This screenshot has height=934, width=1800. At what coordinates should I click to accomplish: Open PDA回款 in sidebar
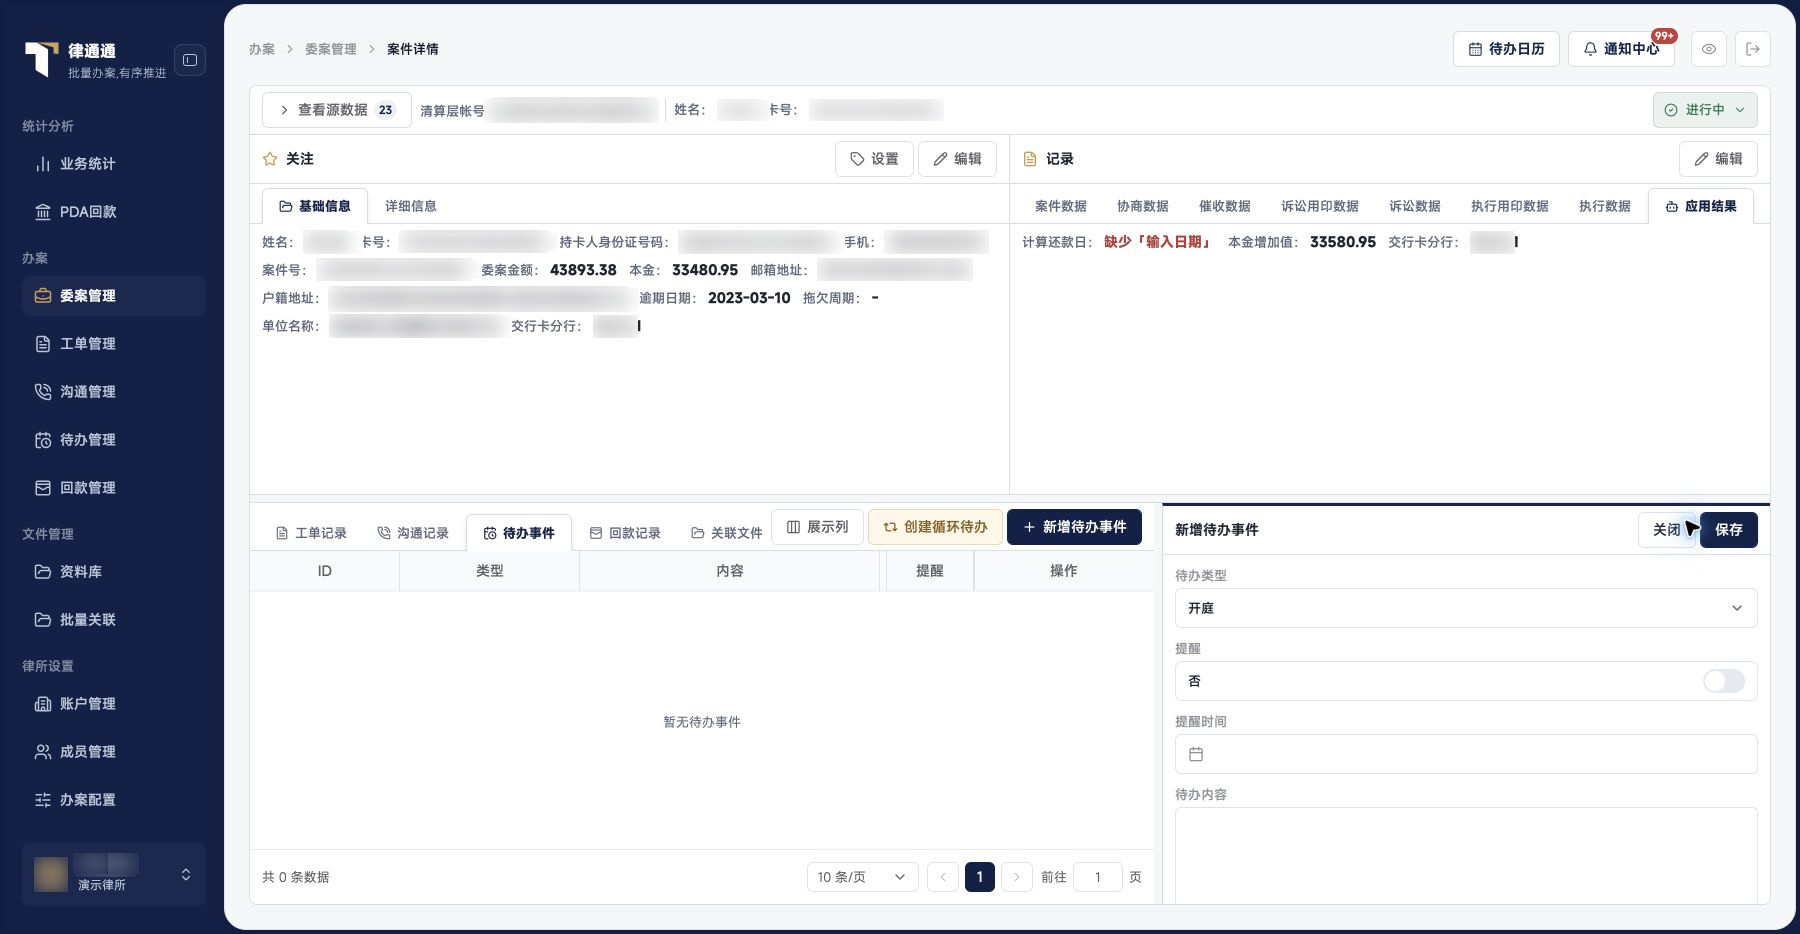[x=114, y=212]
